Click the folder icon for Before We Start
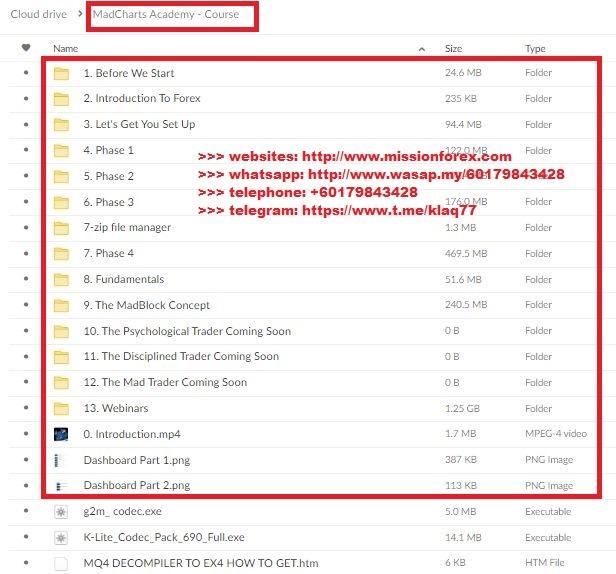Image resolution: width=616 pixels, height=574 pixels. [62, 73]
